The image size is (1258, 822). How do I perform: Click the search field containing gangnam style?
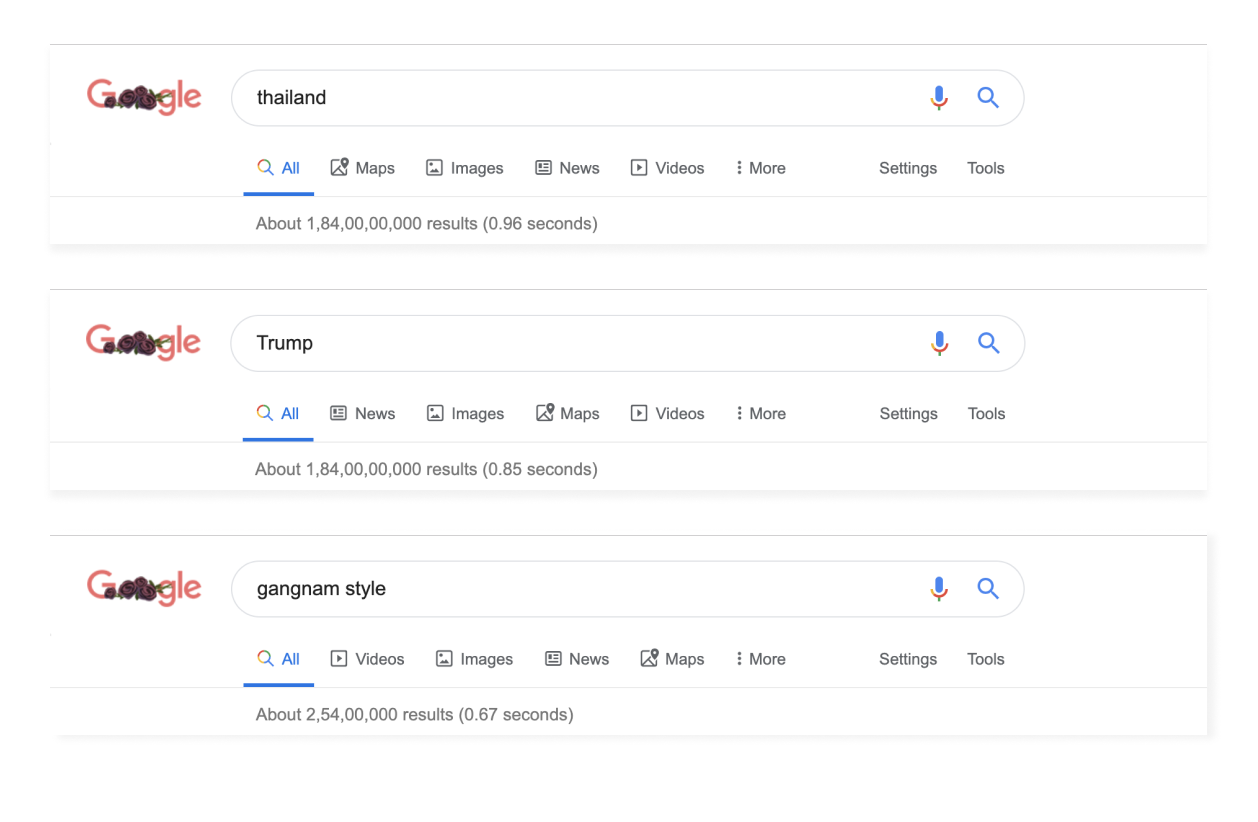[x=627, y=589]
